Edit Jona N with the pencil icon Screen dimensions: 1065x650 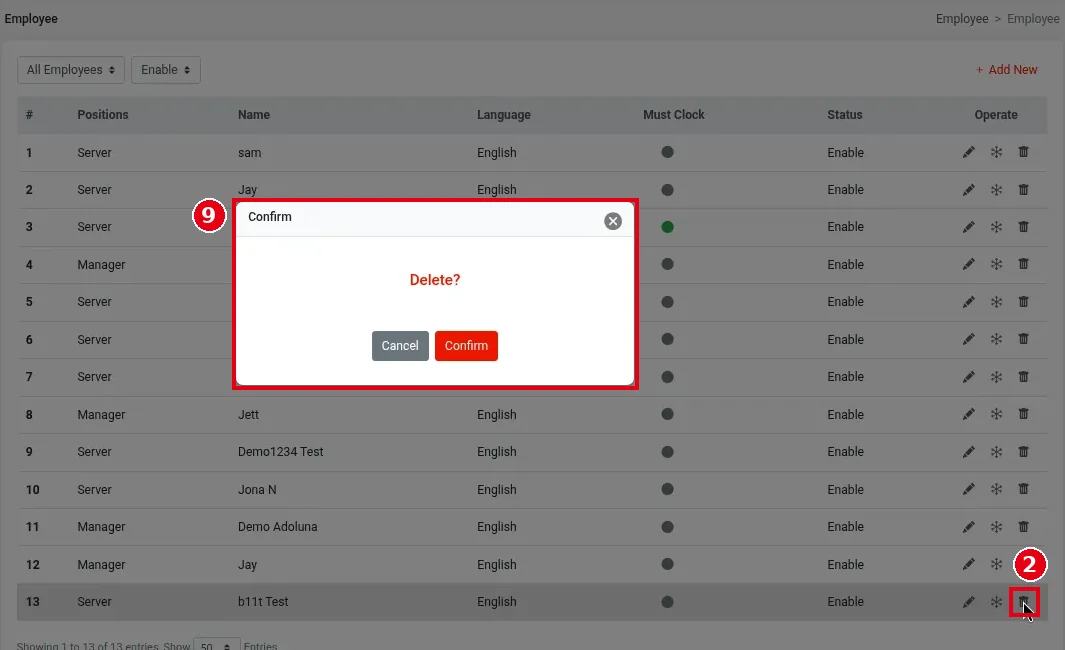(x=969, y=489)
